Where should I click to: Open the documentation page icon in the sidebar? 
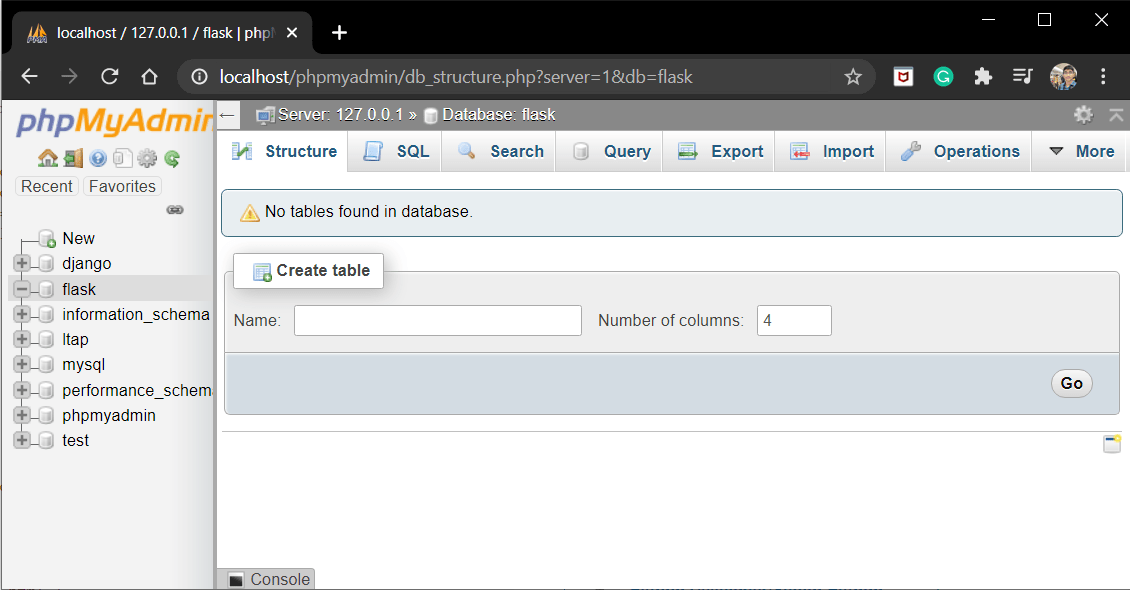(x=124, y=158)
